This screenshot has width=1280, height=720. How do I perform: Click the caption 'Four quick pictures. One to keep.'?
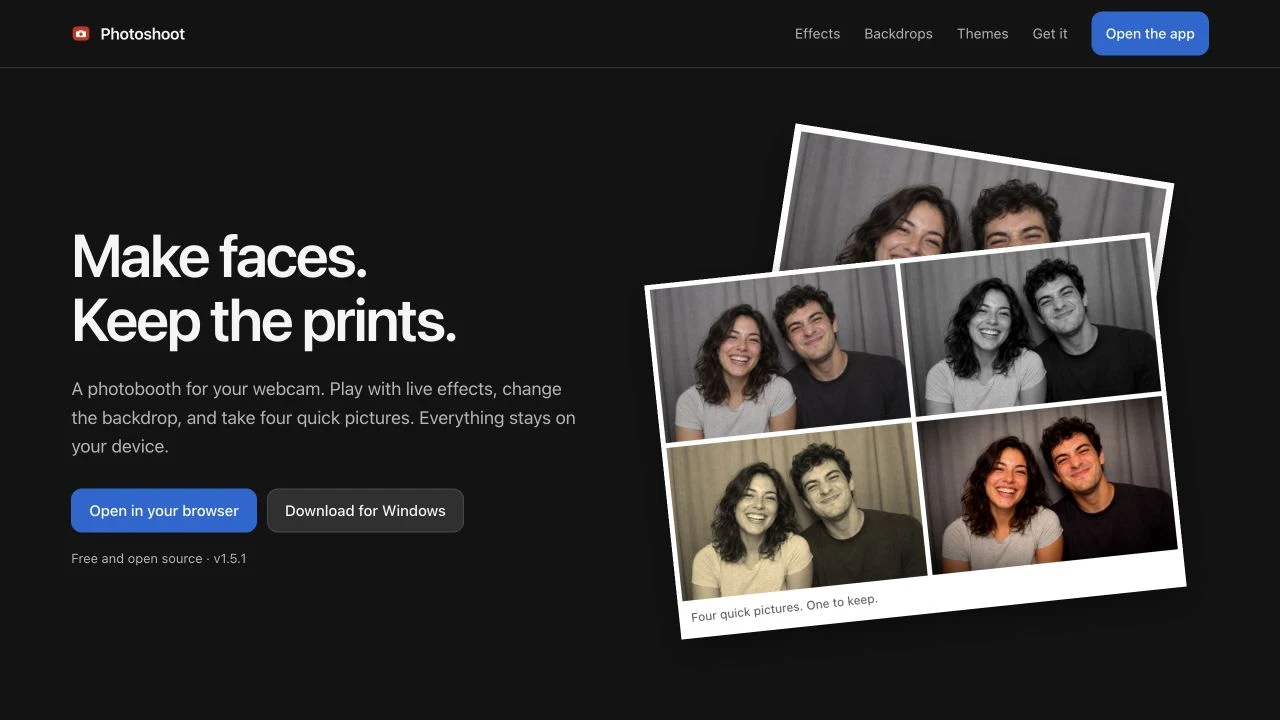pos(784,607)
